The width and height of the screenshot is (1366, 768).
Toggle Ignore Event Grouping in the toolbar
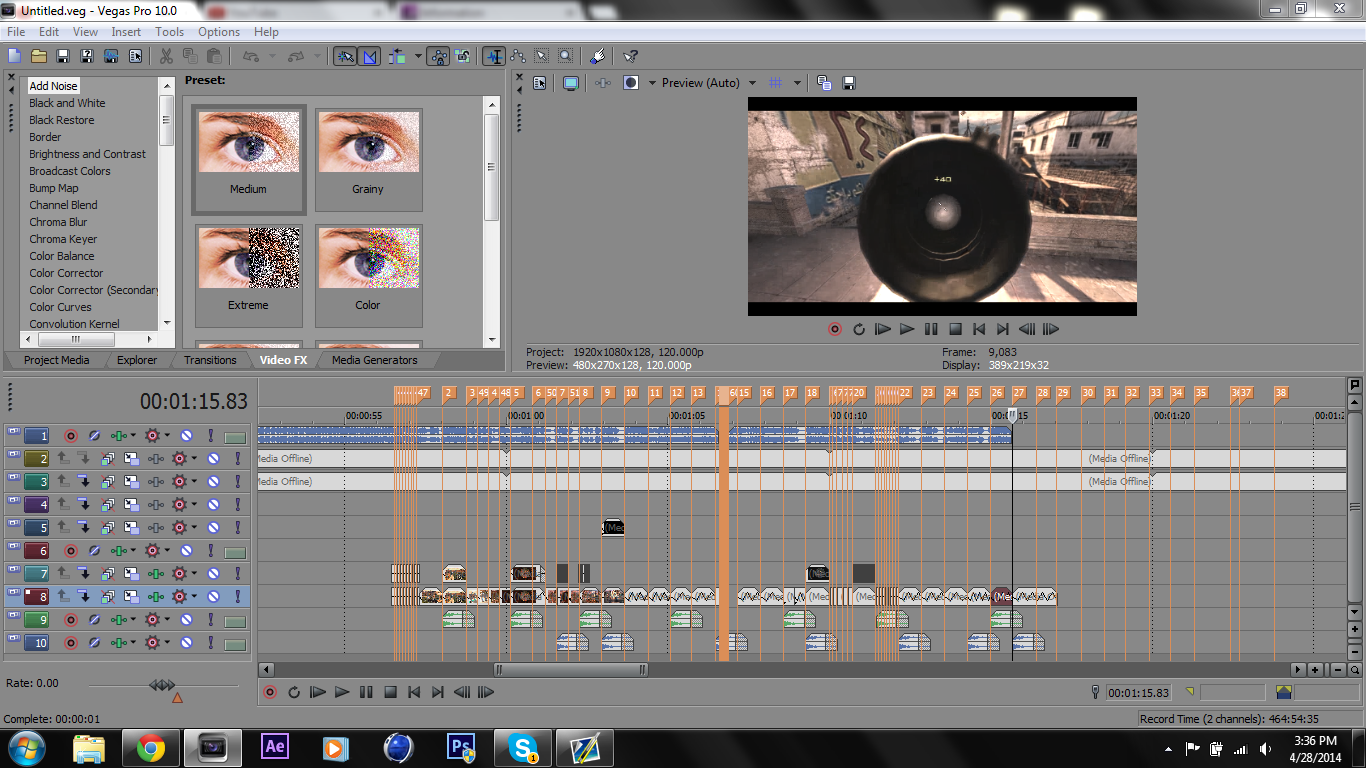tap(462, 56)
